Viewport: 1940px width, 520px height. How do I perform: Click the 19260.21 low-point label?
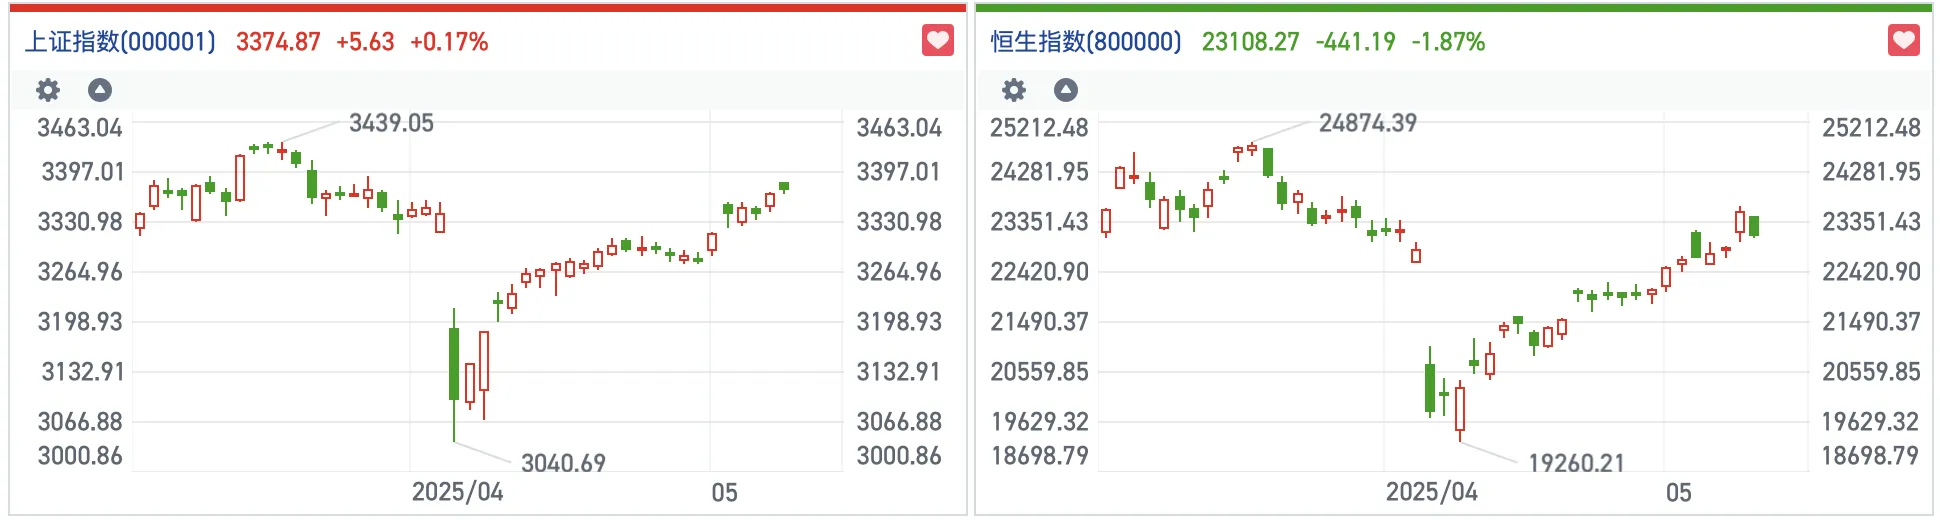coord(1576,463)
